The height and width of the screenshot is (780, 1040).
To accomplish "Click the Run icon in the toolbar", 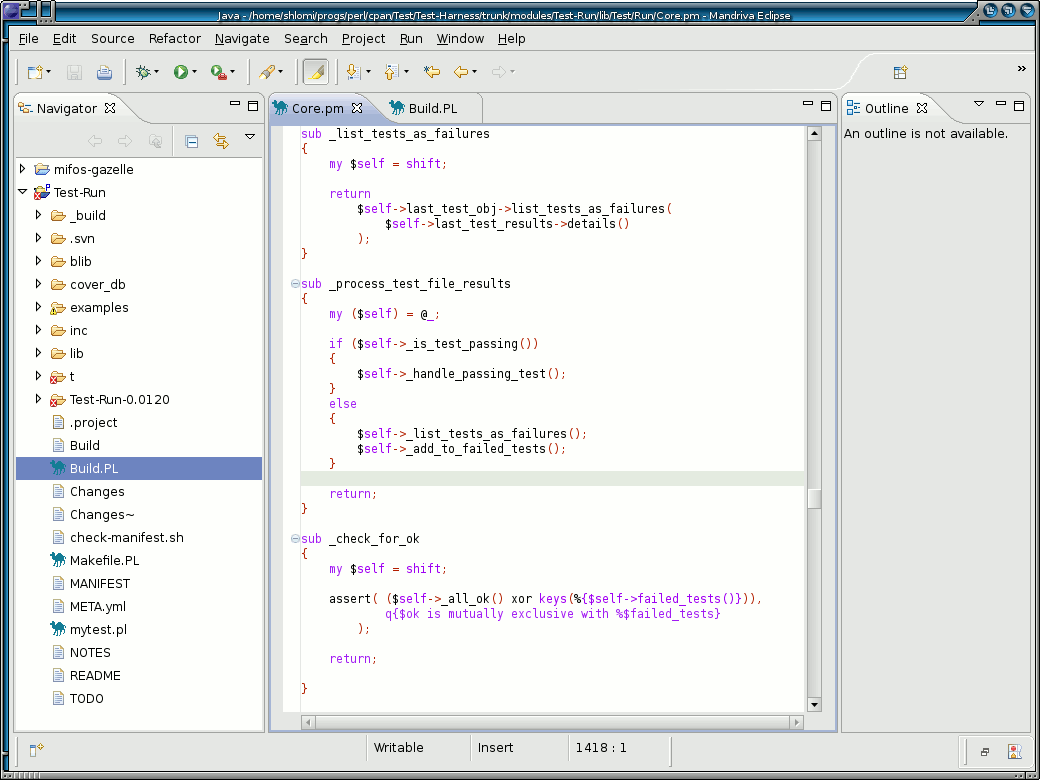I will tap(181, 71).
